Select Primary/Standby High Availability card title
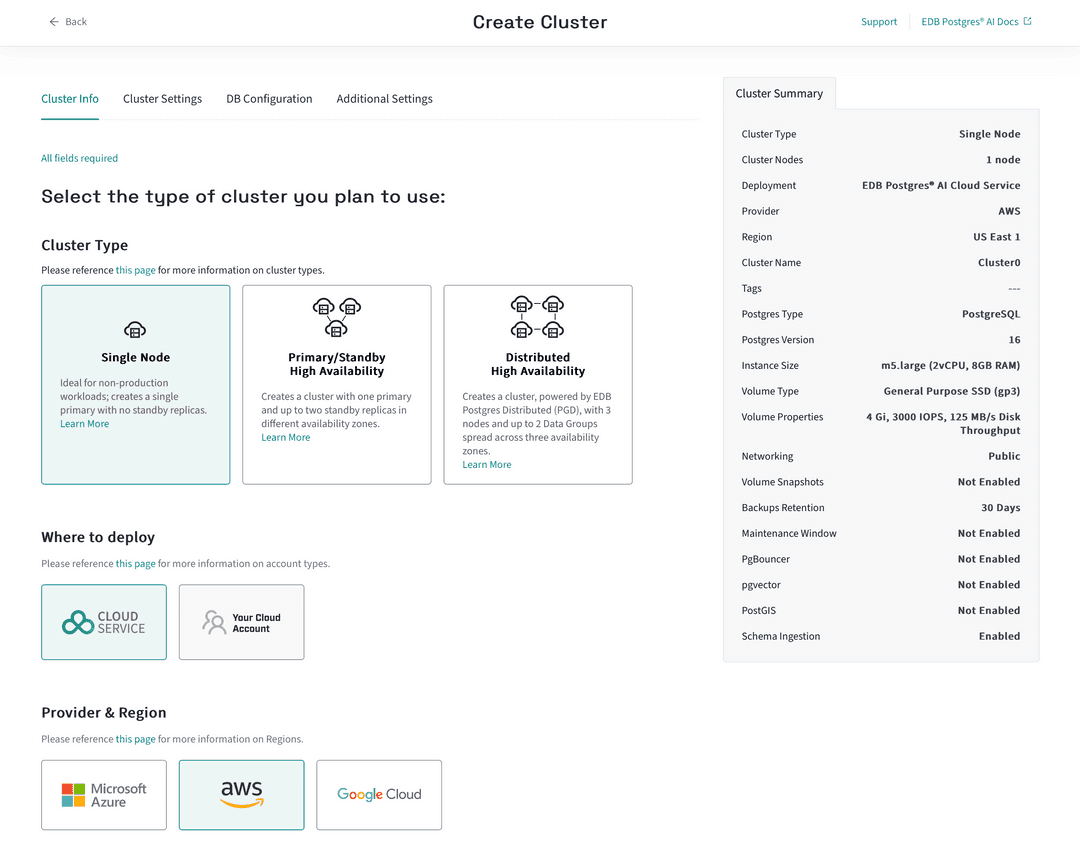Image resolution: width=1080 pixels, height=844 pixels. point(337,364)
